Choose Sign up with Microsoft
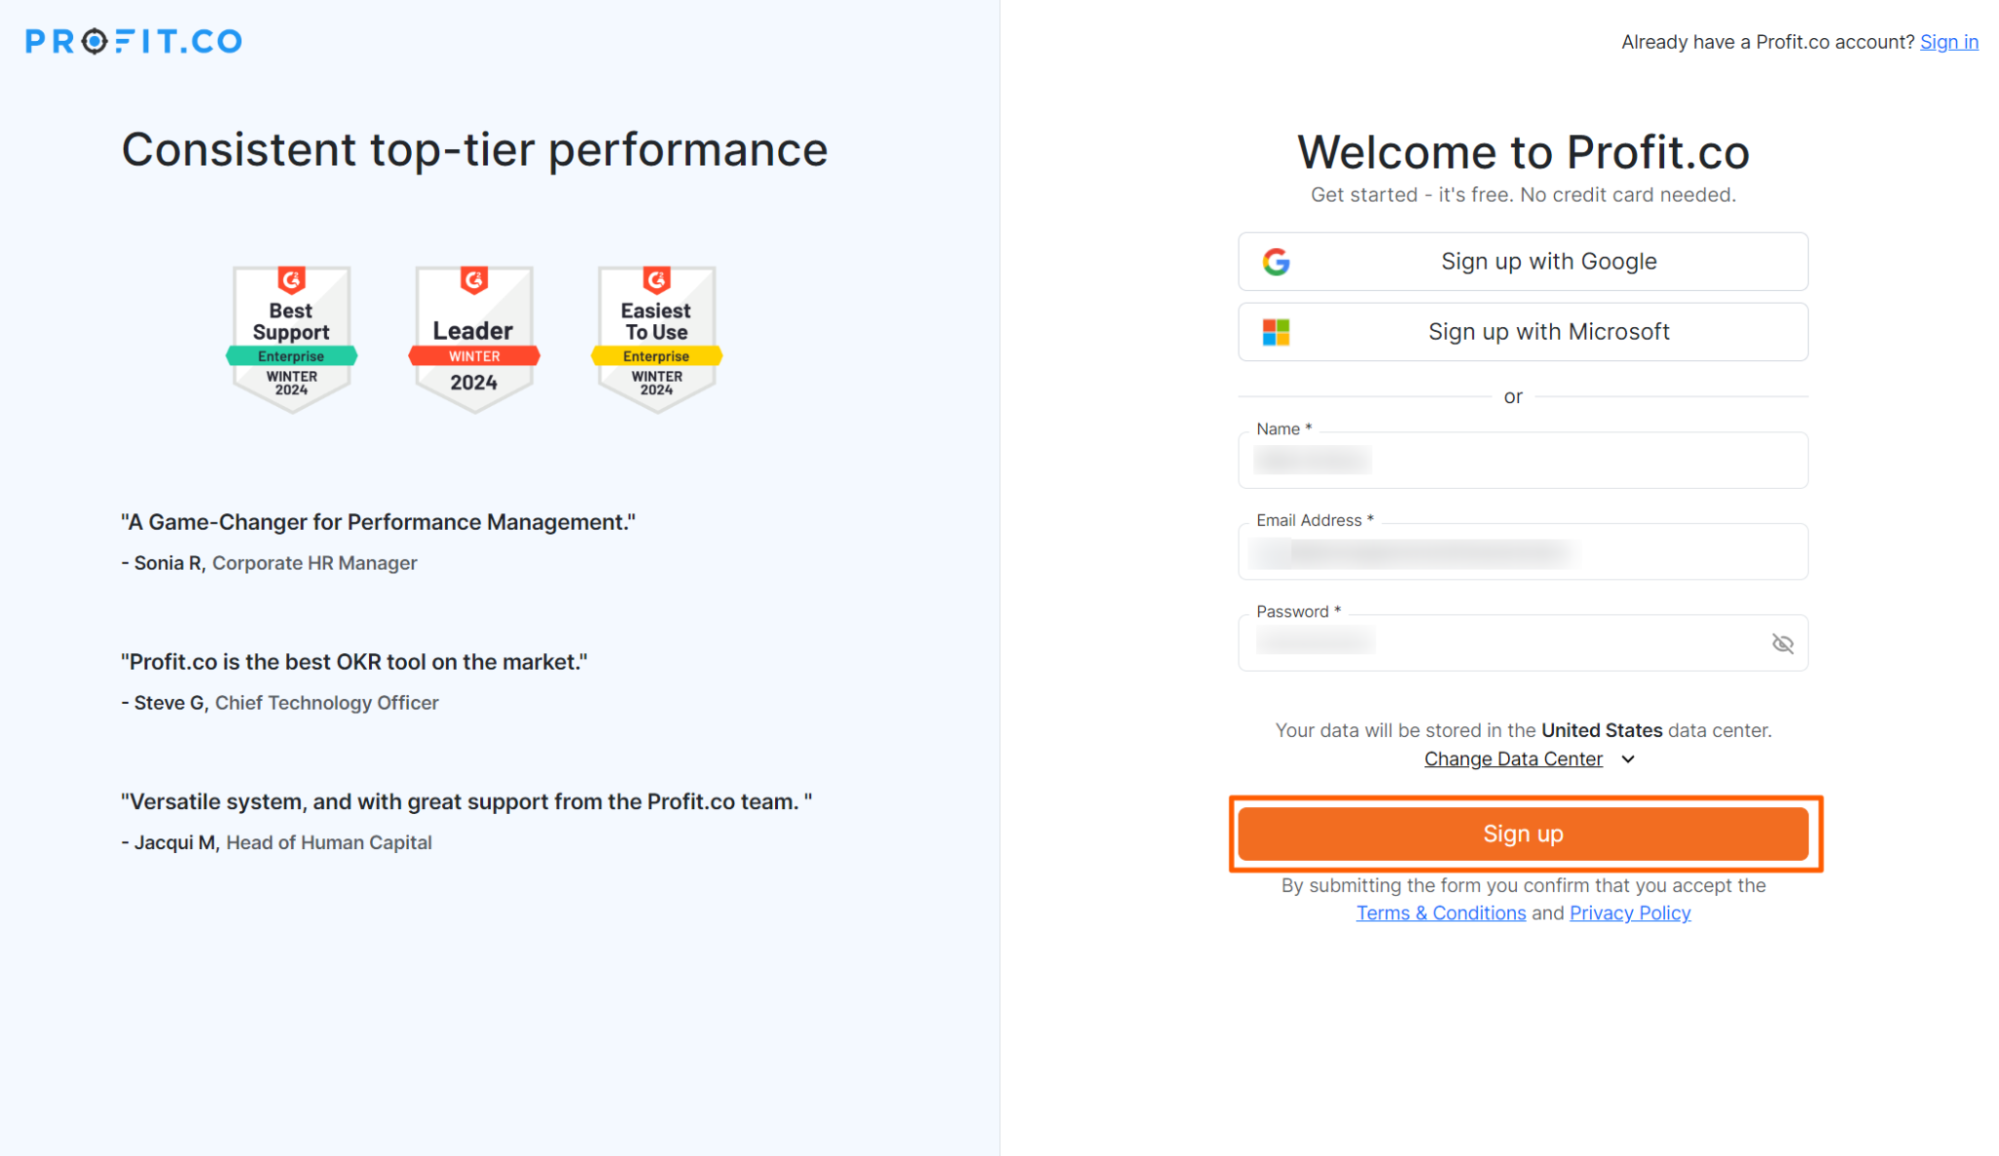 point(1523,332)
